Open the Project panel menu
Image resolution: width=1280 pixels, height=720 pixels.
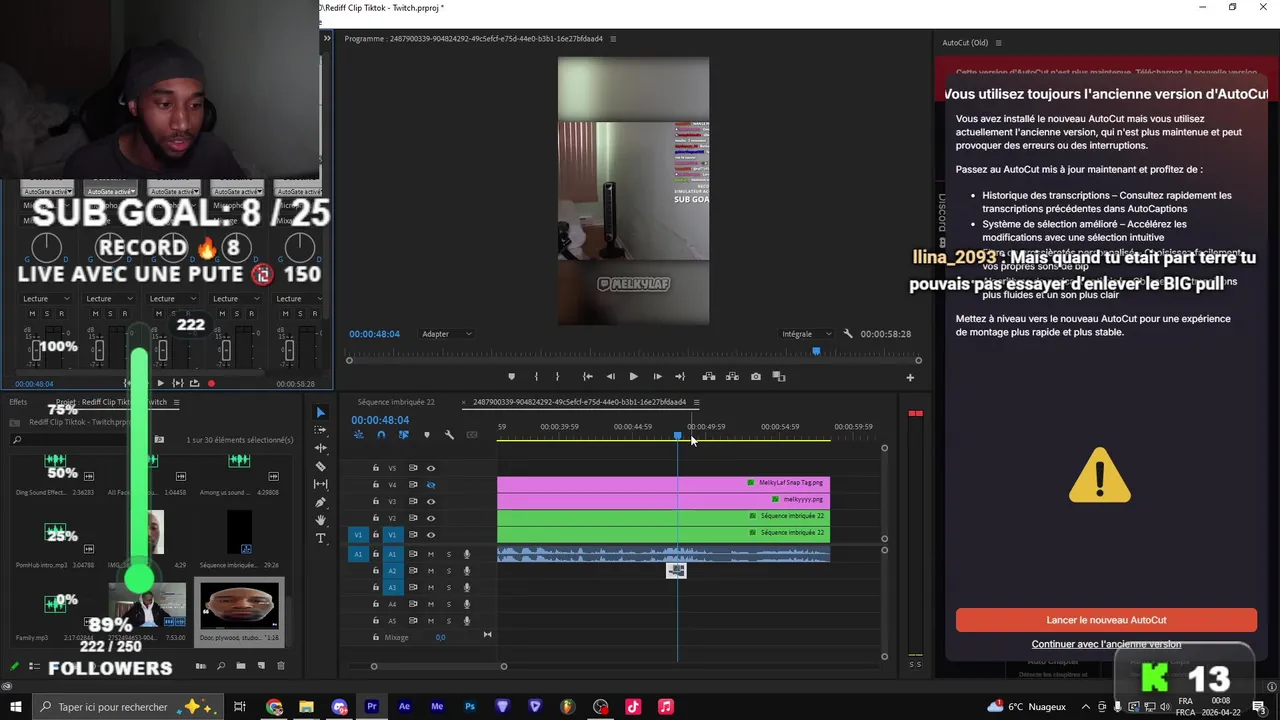click(x=176, y=402)
